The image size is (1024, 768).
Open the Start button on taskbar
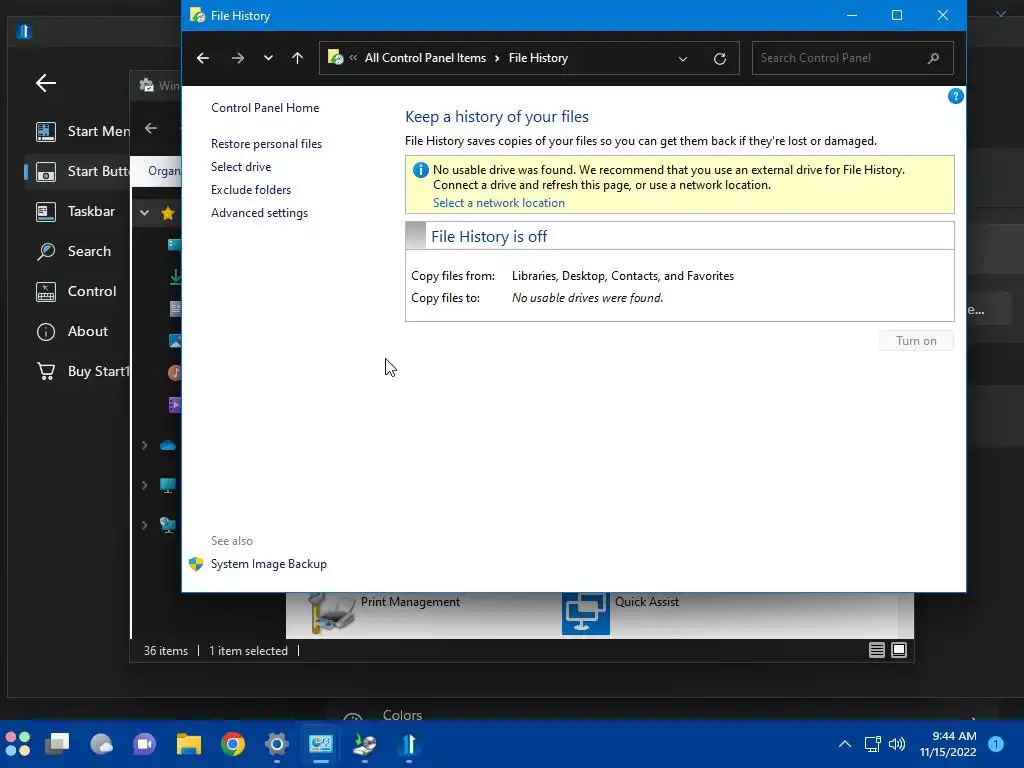[x=18, y=744]
